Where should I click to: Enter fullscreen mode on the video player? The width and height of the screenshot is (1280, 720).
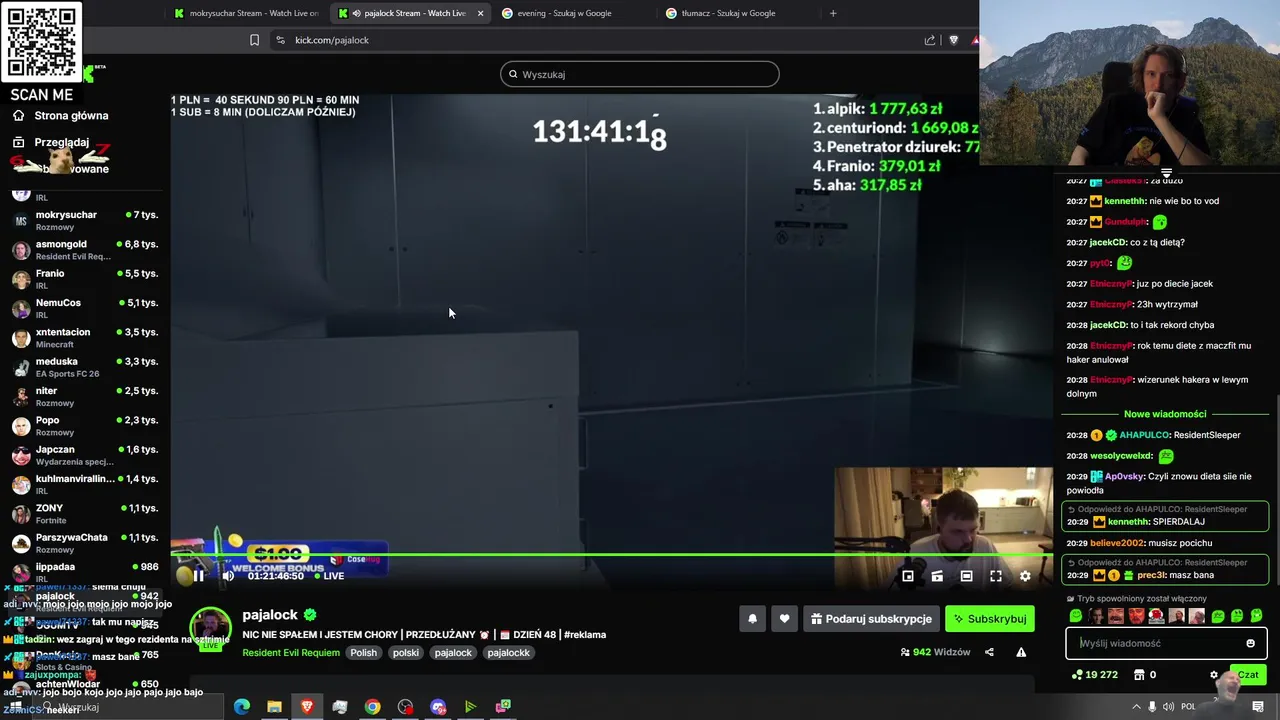pos(996,576)
